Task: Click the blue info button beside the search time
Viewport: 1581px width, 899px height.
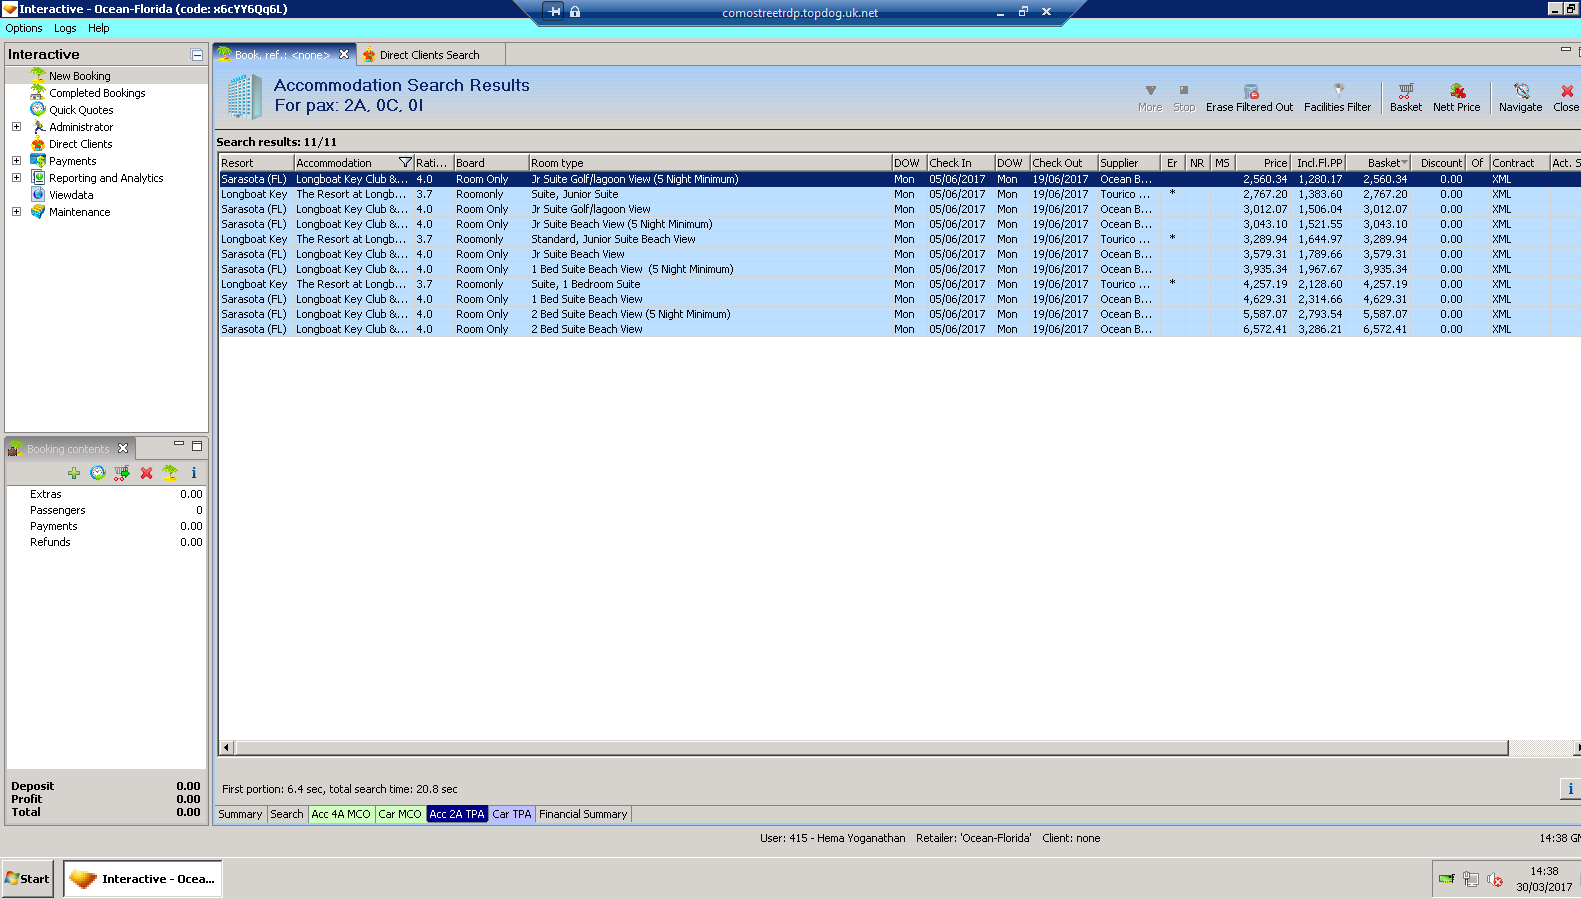Action: pyautogui.click(x=1570, y=789)
